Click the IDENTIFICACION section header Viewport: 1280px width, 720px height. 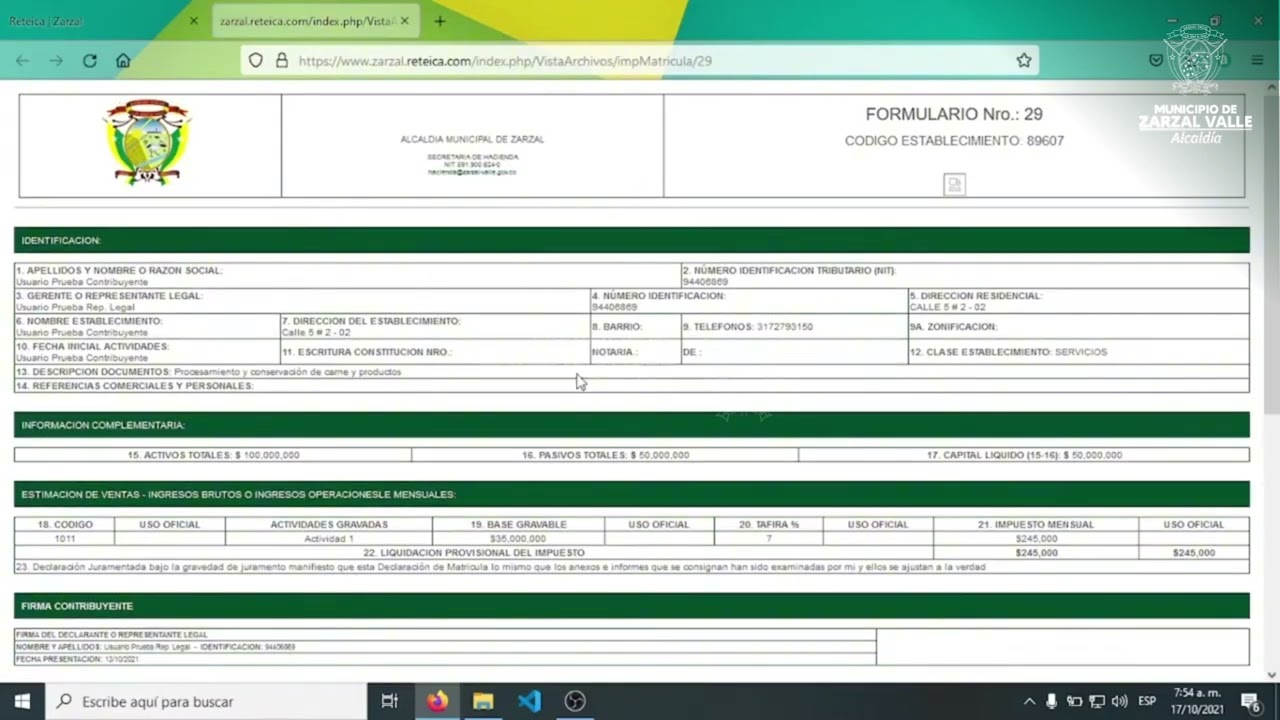(631, 240)
